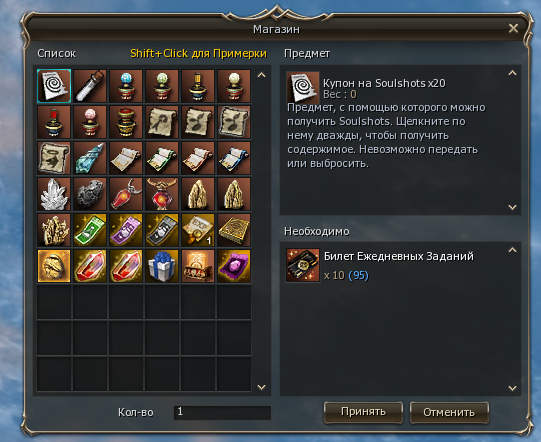Screen dimensions: 541x442
Task: Click description panel scroll down arrow
Action: [512, 207]
